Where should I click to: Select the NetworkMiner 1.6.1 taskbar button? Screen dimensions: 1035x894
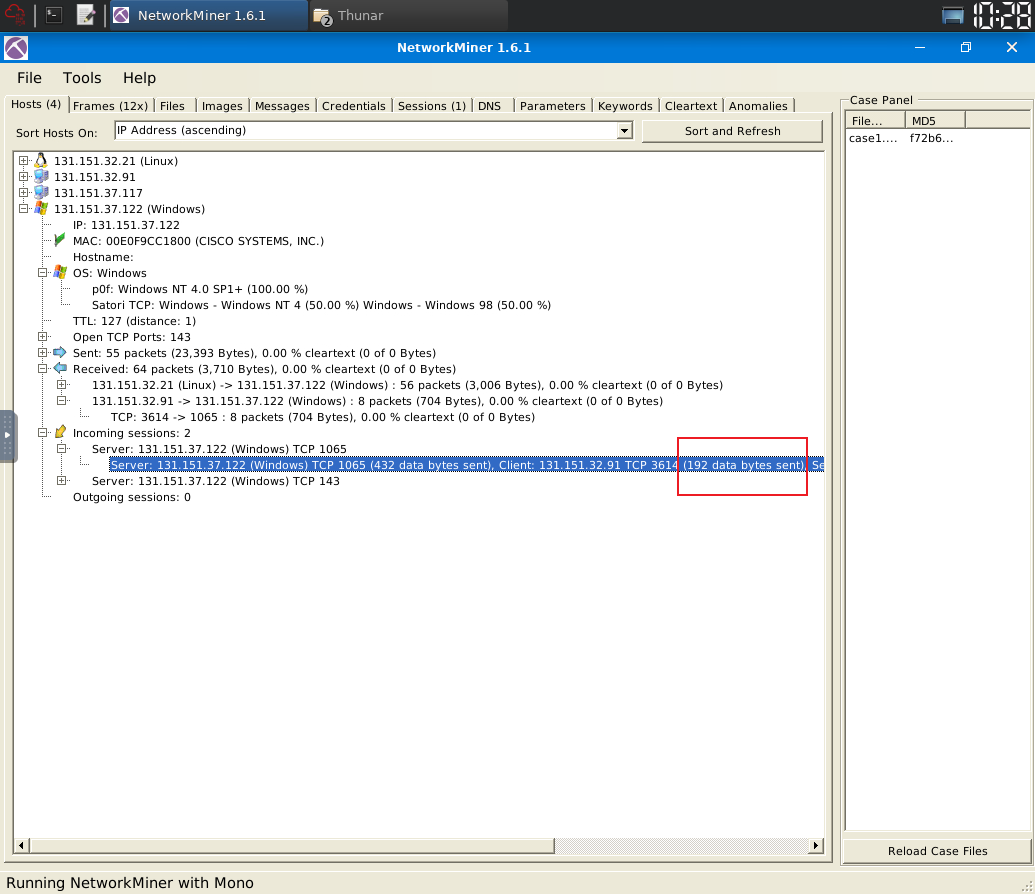coord(208,15)
